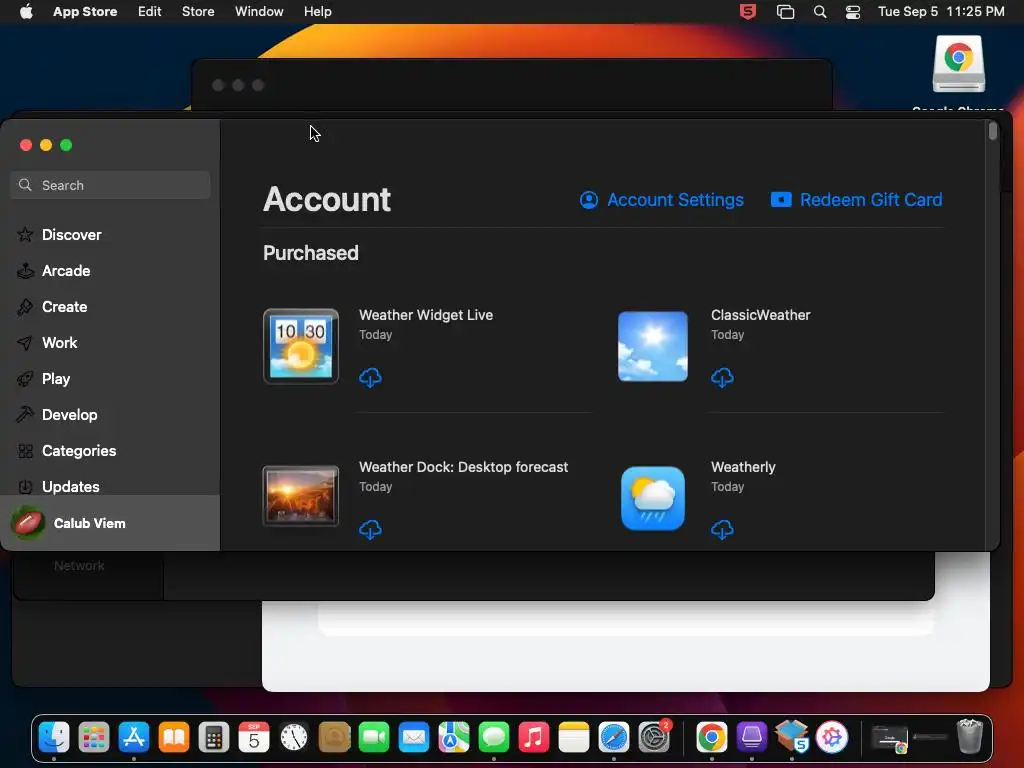
Task: Open the Window menu
Action: click(x=259, y=11)
